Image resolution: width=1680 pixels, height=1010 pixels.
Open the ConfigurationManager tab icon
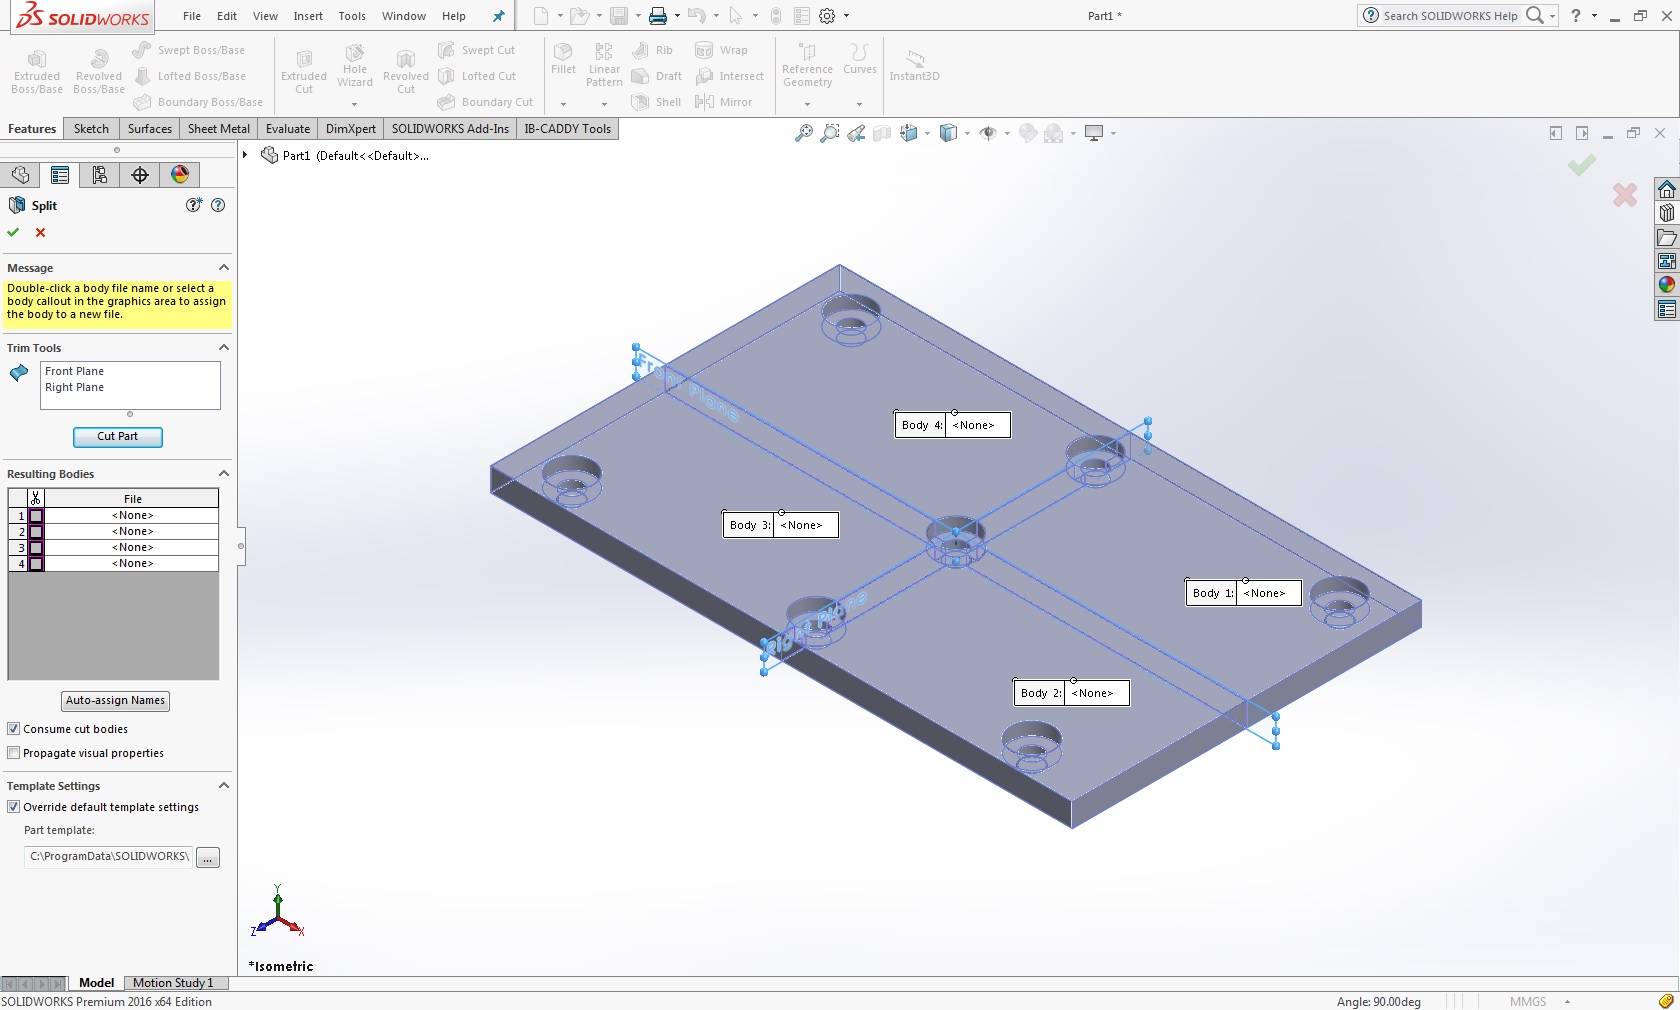point(100,175)
